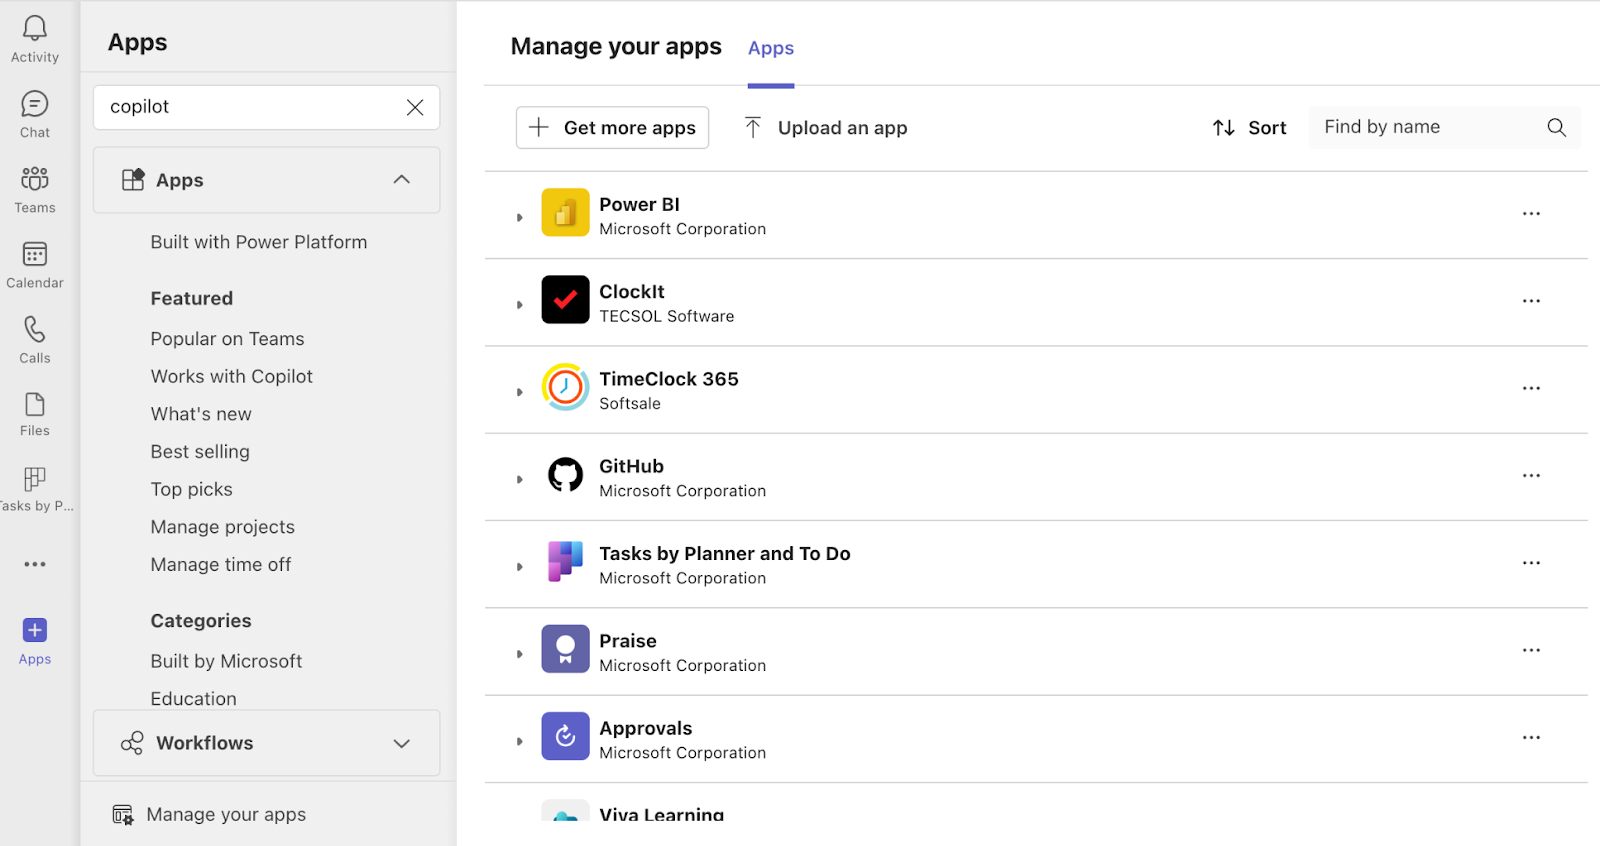
Task: Open more options for TimeClock 365
Action: click(1531, 388)
